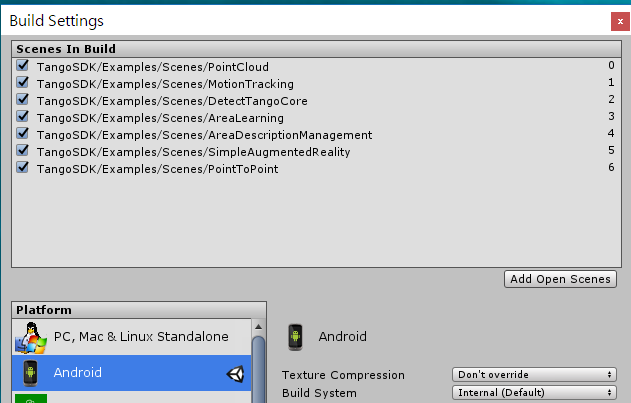Screen dimensions: 631x403
Task: Click scene index number 6
Action: click(611, 167)
